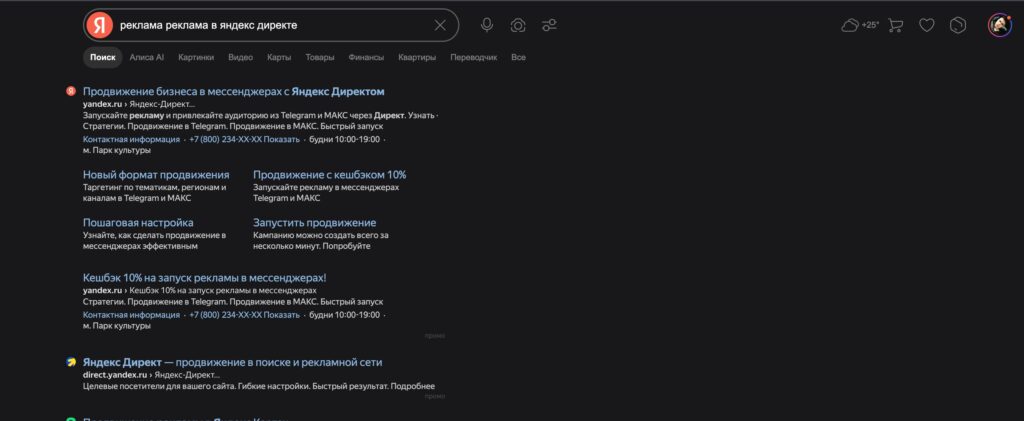
Task: Click yandex.ru breadcrumb under first result
Action: (103, 104)
